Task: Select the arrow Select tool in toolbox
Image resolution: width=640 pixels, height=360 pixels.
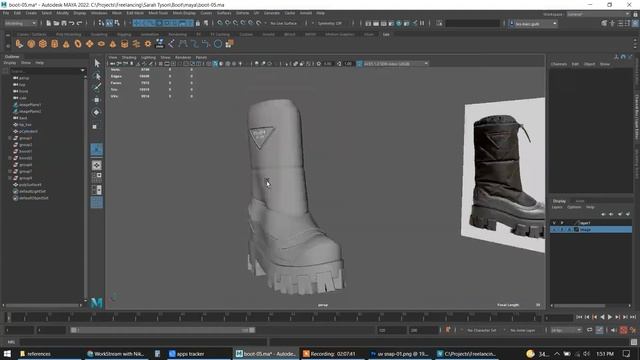Action: pos(97,63)
